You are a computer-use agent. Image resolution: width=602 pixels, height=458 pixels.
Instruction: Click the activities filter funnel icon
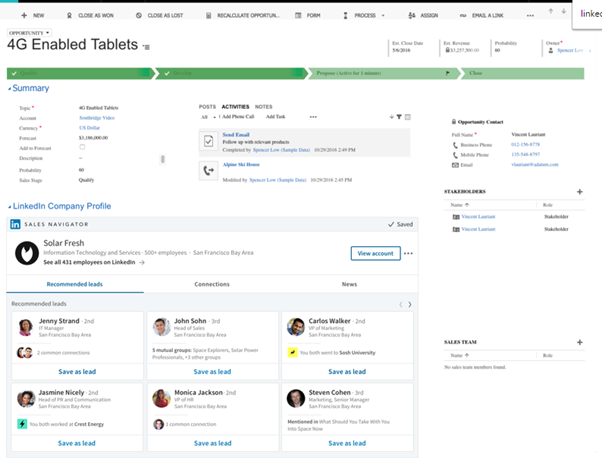pyautogui.click(x=399, y=117)
